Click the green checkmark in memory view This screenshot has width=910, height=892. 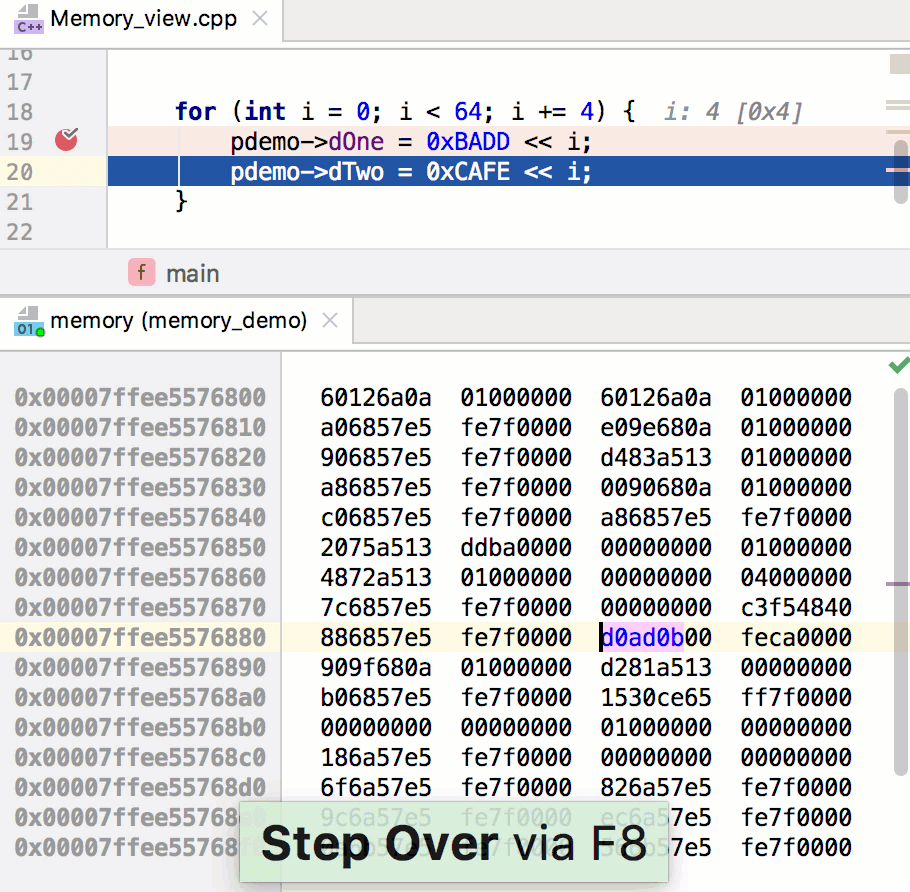point(898,365)
